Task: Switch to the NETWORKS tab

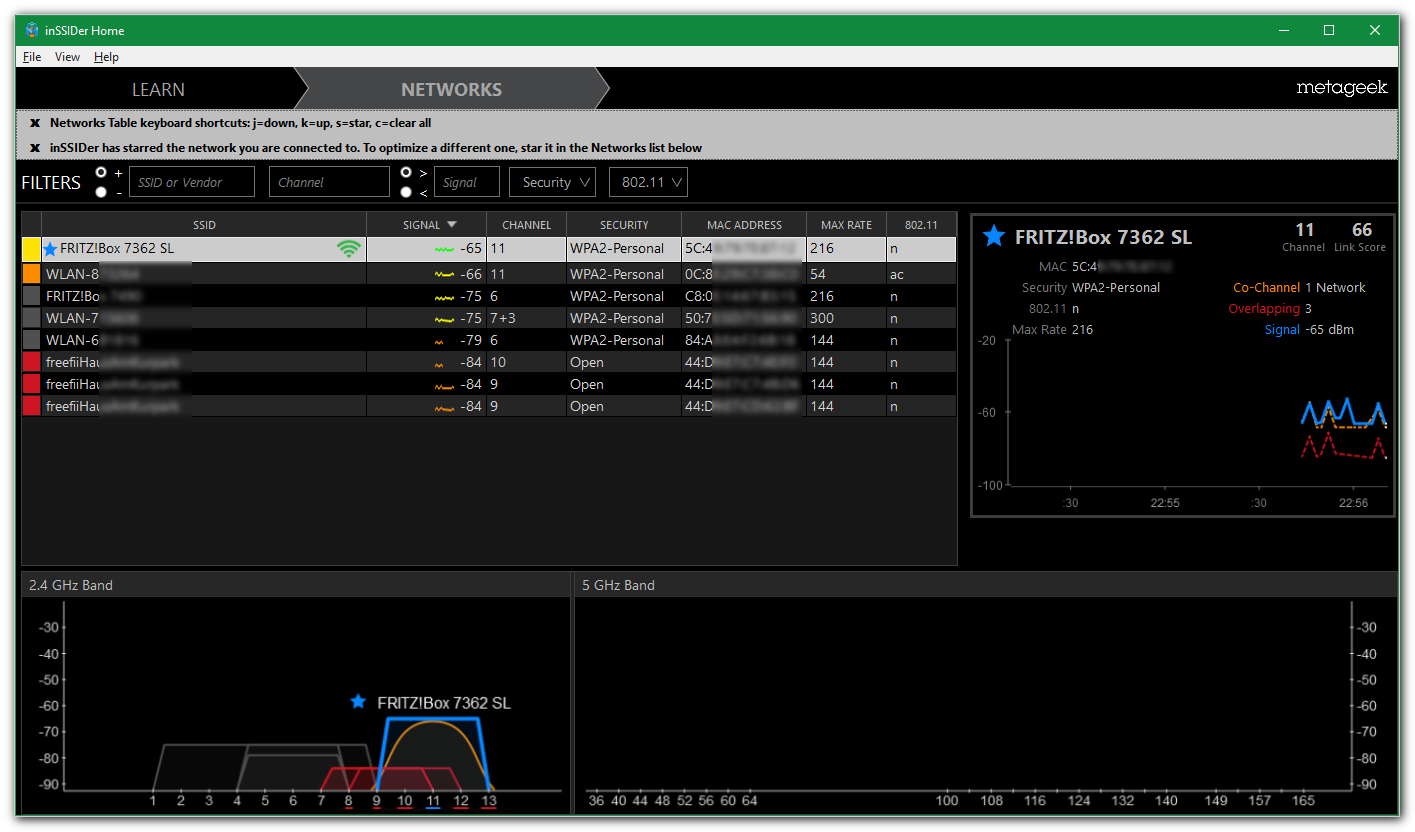Action: coord(452,89)
